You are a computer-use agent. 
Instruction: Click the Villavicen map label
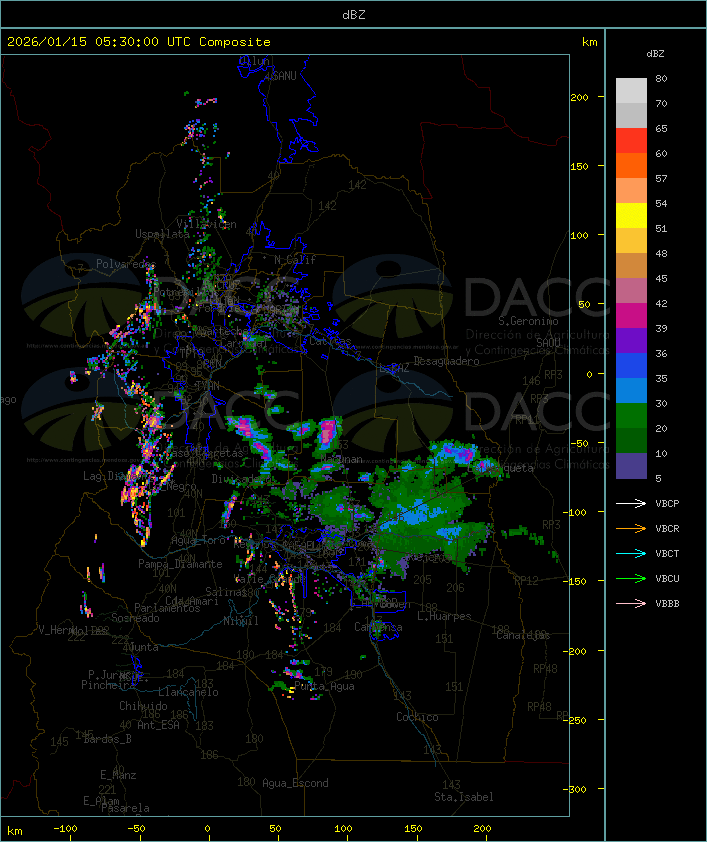tap(207, 224)
